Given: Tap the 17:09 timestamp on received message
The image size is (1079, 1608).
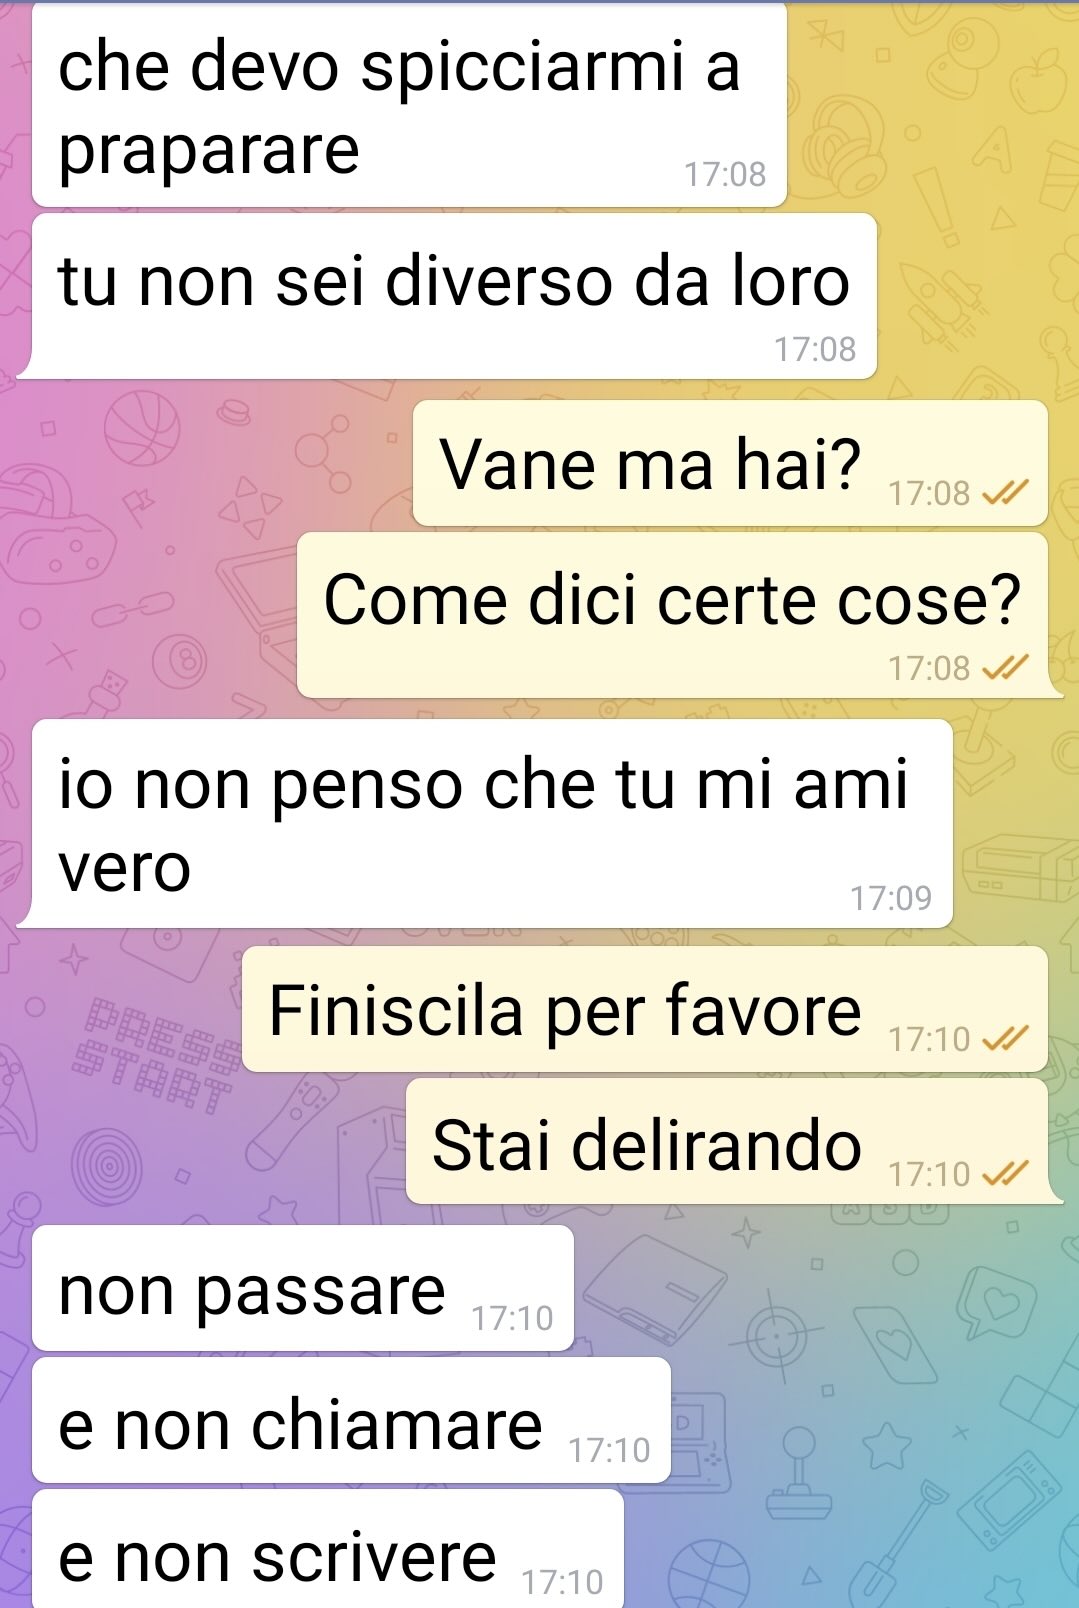Looking at the screenshot, I should 891,898.
